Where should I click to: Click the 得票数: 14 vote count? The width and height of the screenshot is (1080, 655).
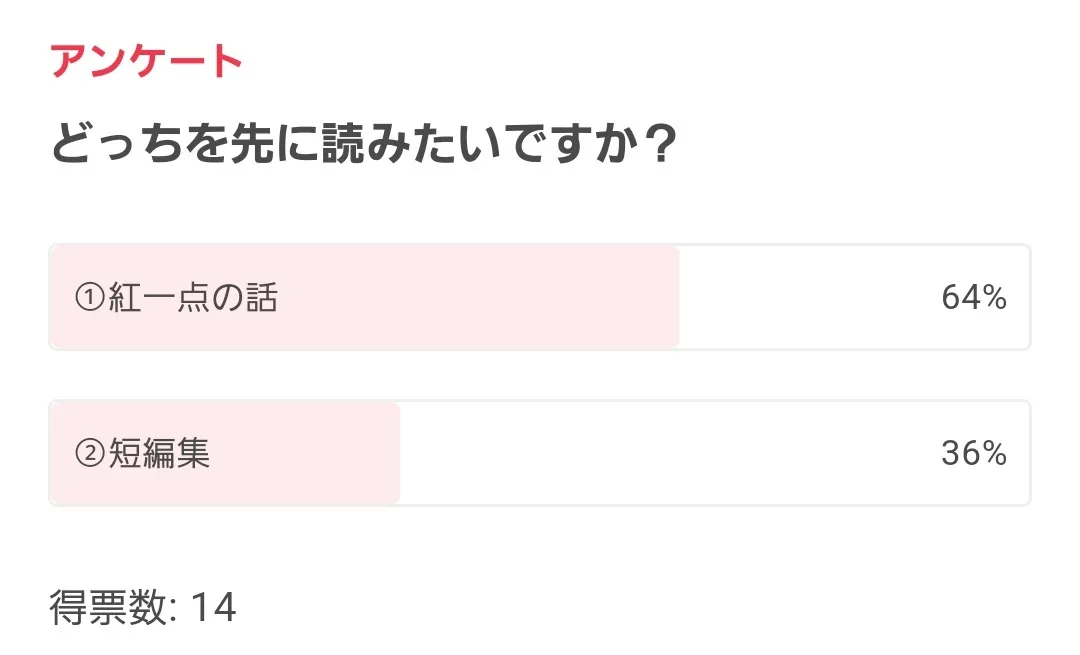coord(143,607)
